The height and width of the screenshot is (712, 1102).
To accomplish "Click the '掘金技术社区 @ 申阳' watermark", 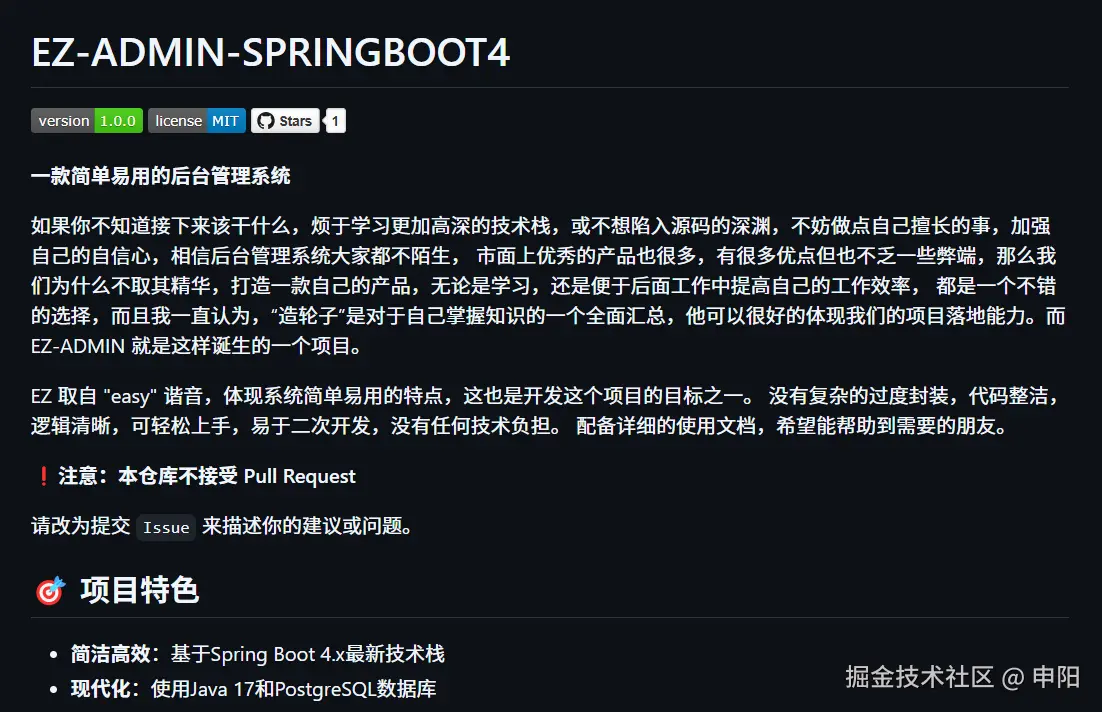I will (962, 677).
